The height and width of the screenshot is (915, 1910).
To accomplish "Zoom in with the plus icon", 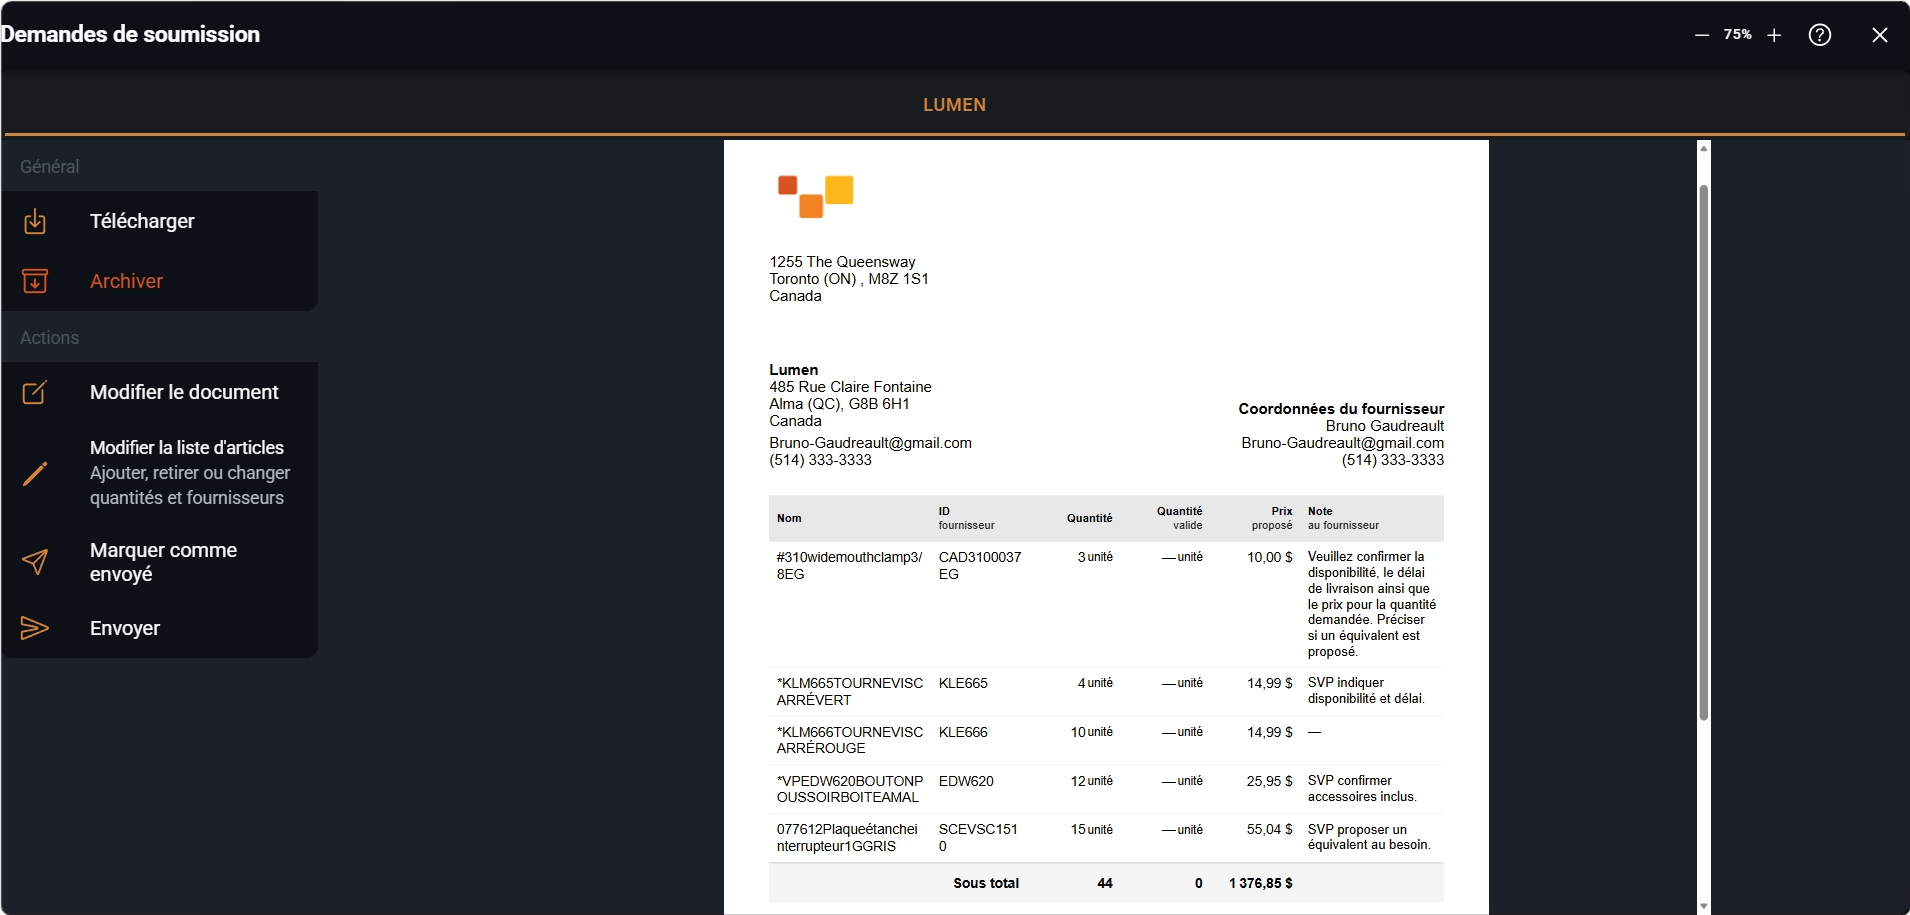I will [1774, 35].
